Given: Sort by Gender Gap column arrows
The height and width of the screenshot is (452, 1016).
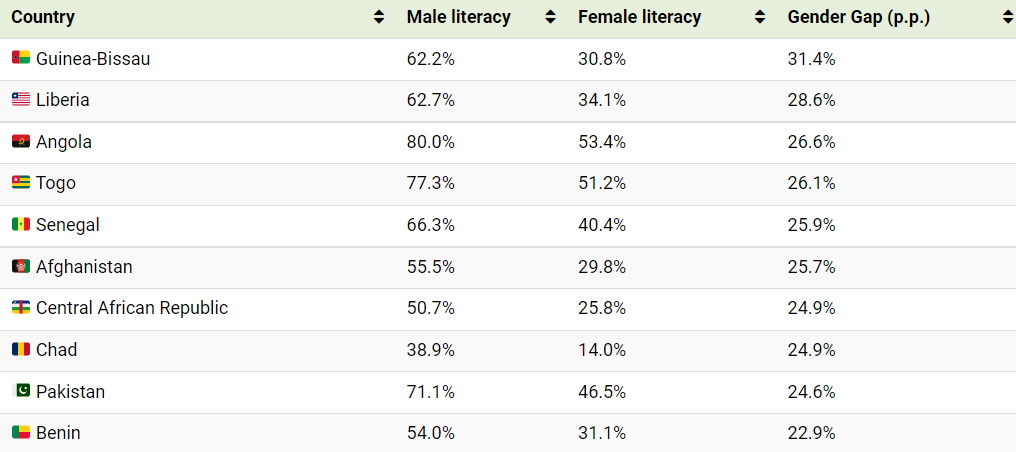Looking at the screenshot, I should pyautogui.click(x=1006, y=17).
